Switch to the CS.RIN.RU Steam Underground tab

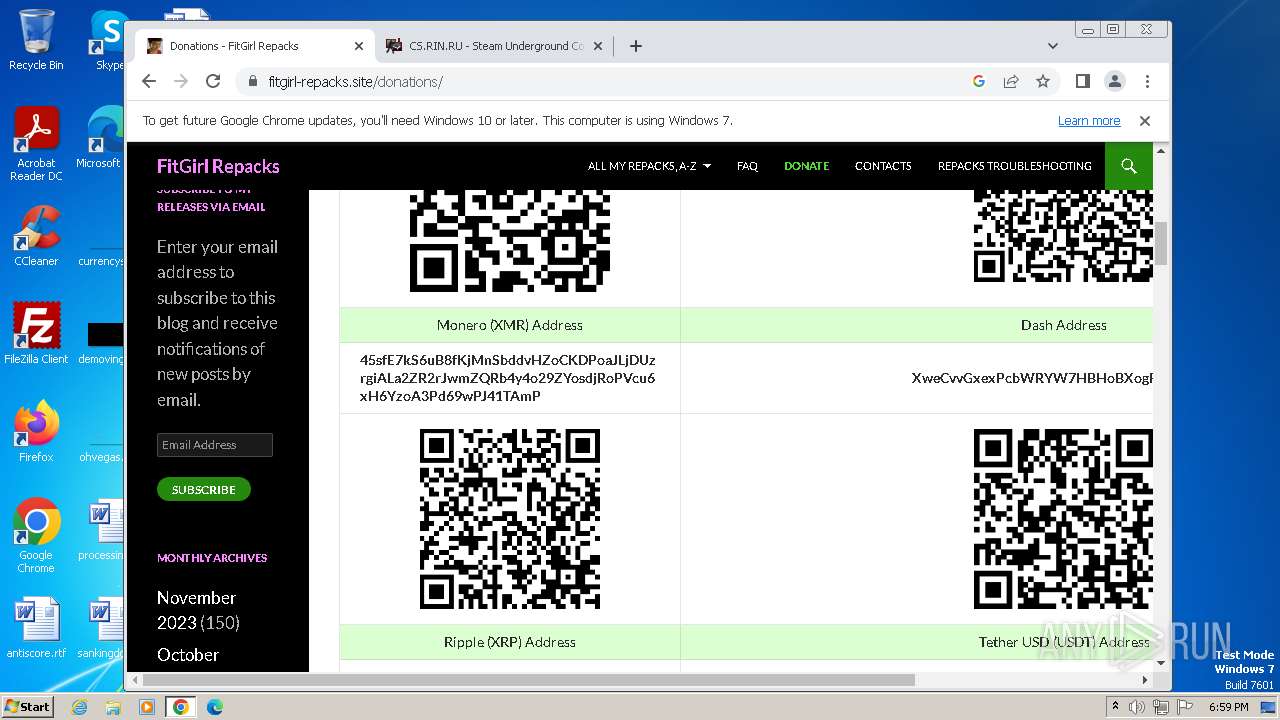[493, 46]
